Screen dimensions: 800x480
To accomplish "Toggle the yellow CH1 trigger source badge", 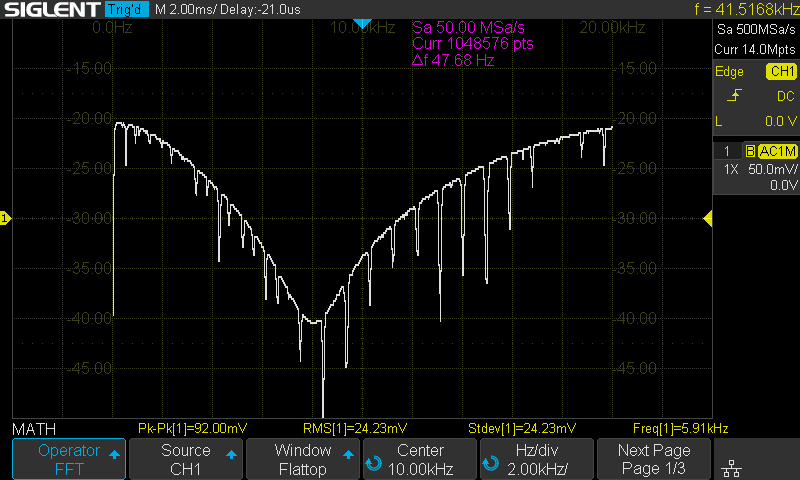I will pyautogui.click(x=780, y=72).
